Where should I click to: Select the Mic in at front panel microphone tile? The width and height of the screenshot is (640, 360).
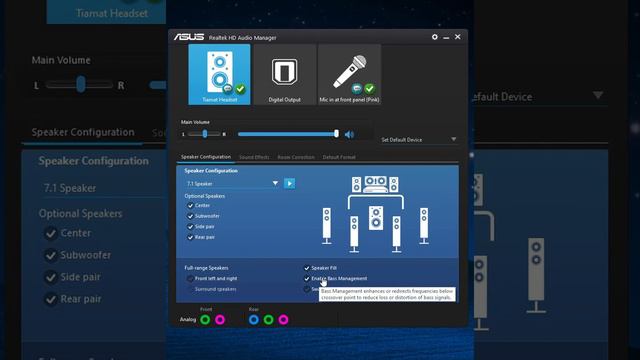click(349, 74)
